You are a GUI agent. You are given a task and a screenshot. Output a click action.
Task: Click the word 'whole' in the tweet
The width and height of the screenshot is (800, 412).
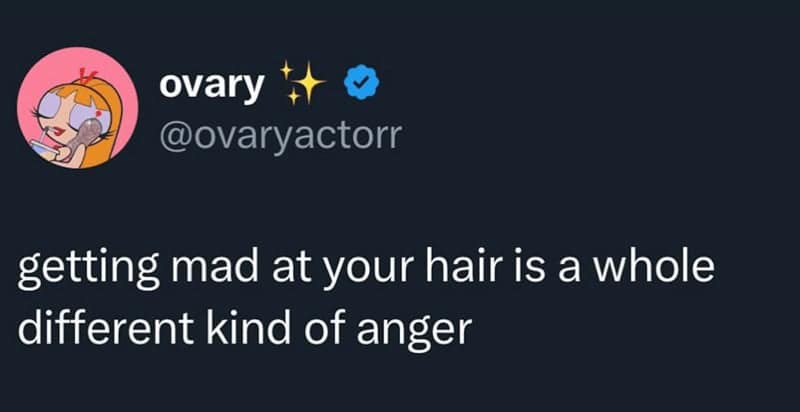[x=652, y=267]
